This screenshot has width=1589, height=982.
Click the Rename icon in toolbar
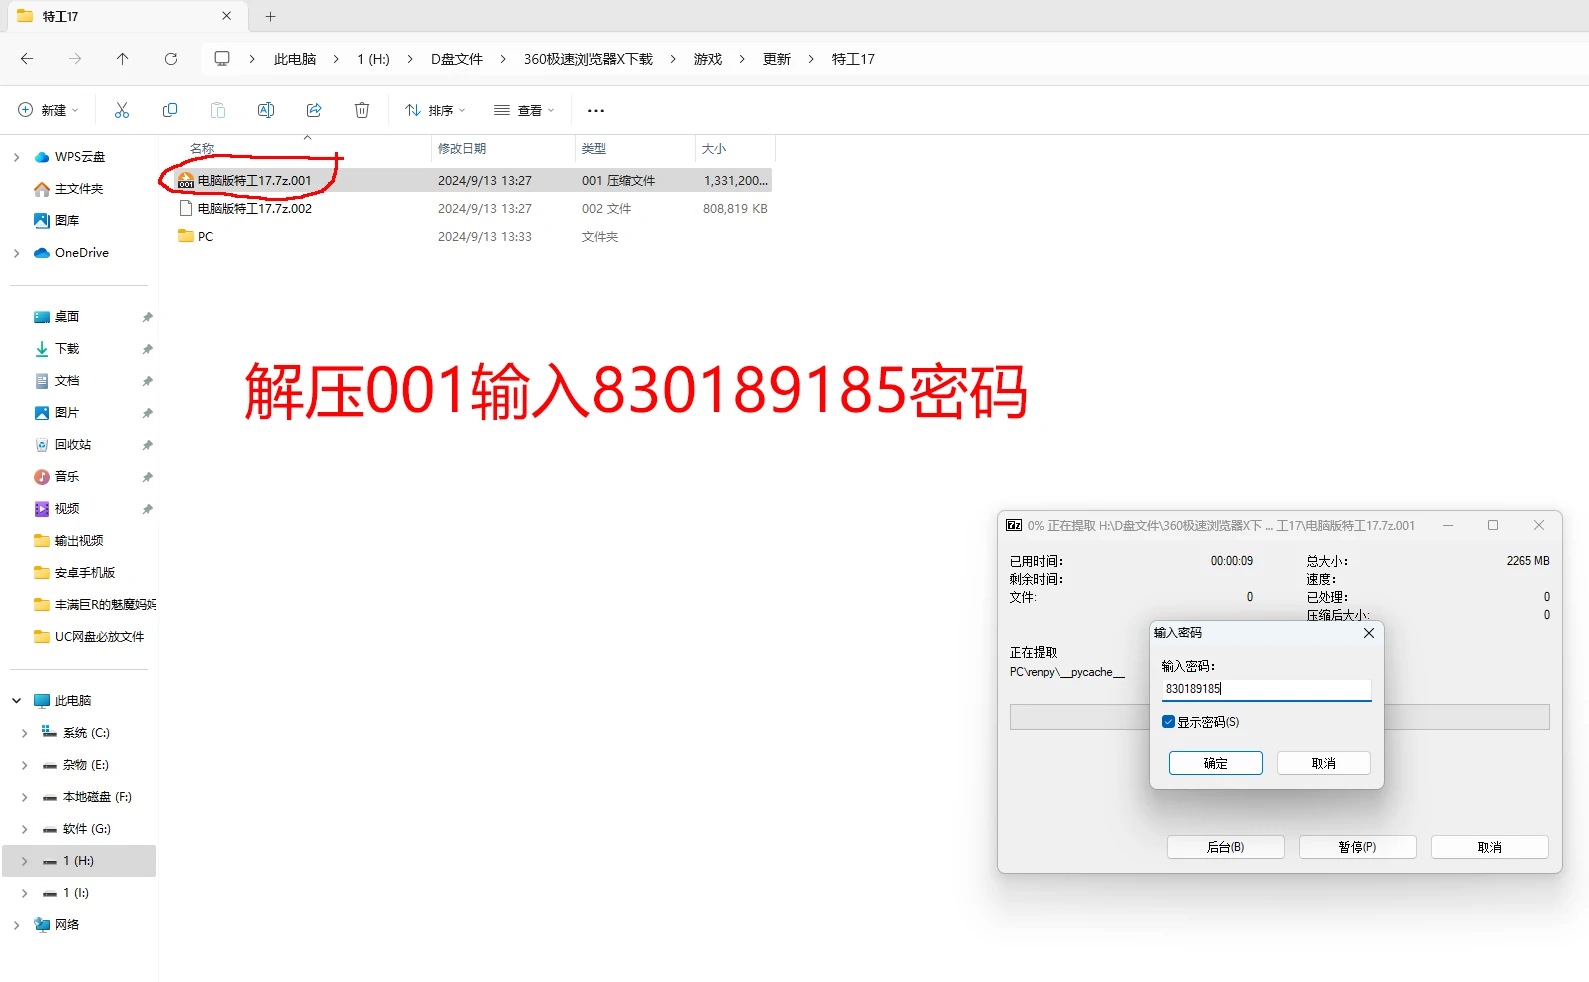[x=266, y=110]
